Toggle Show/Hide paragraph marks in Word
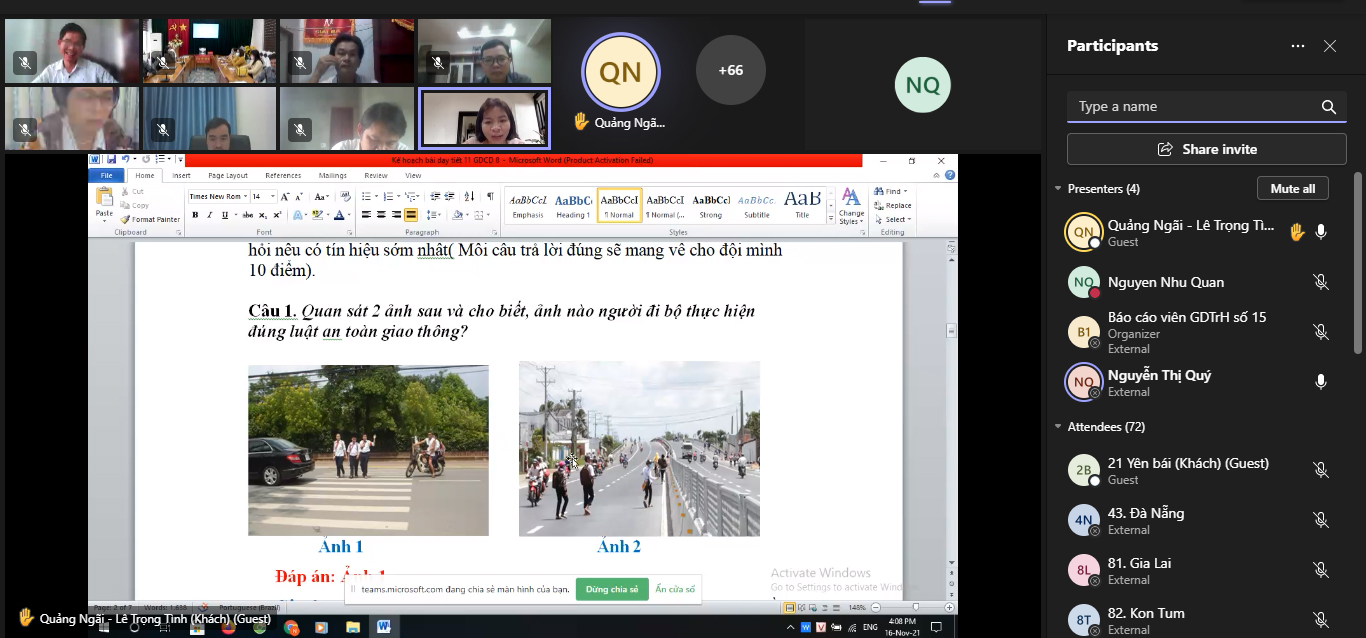1366x638 pixels. 490,197
